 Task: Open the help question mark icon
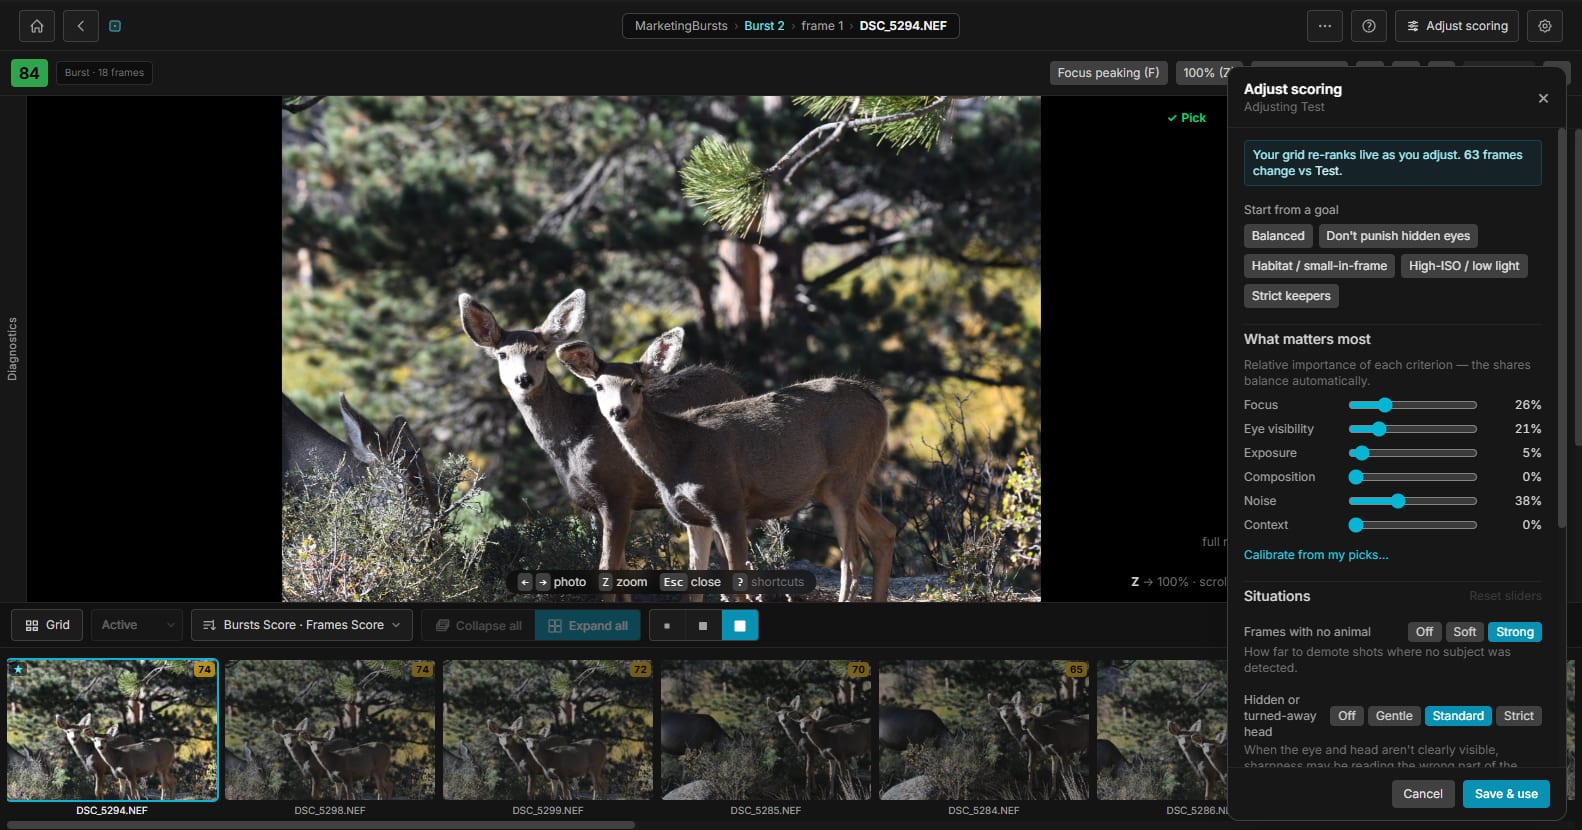[x=1369, y=26]
